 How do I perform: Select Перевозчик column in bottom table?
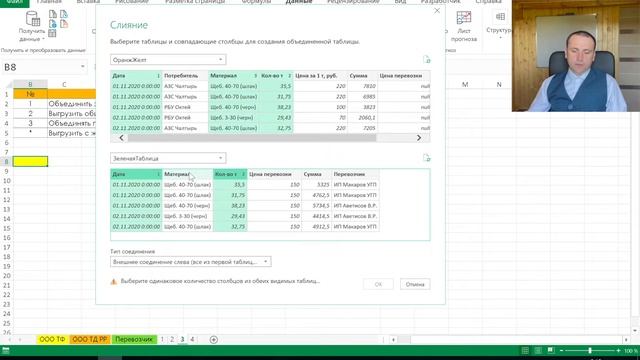click(356, 174)
